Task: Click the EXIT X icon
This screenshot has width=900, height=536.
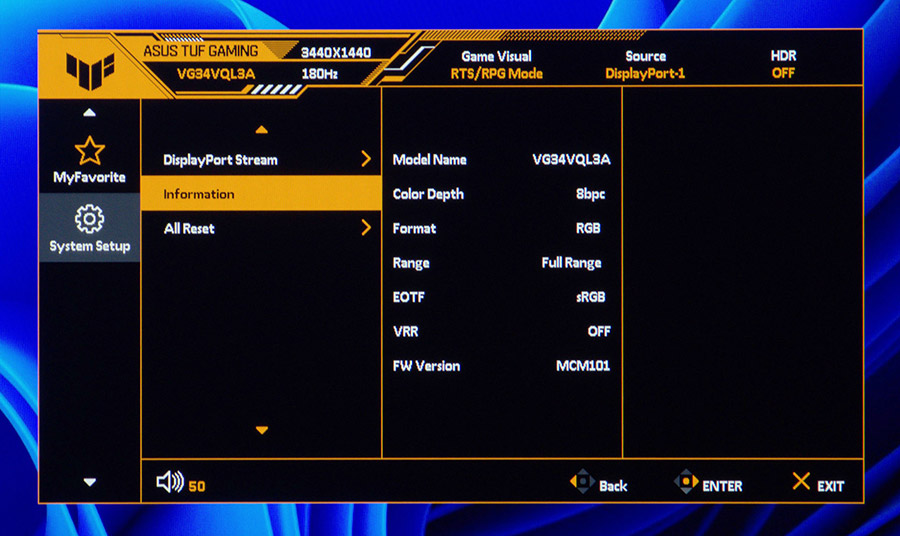Action: (801, 481)
